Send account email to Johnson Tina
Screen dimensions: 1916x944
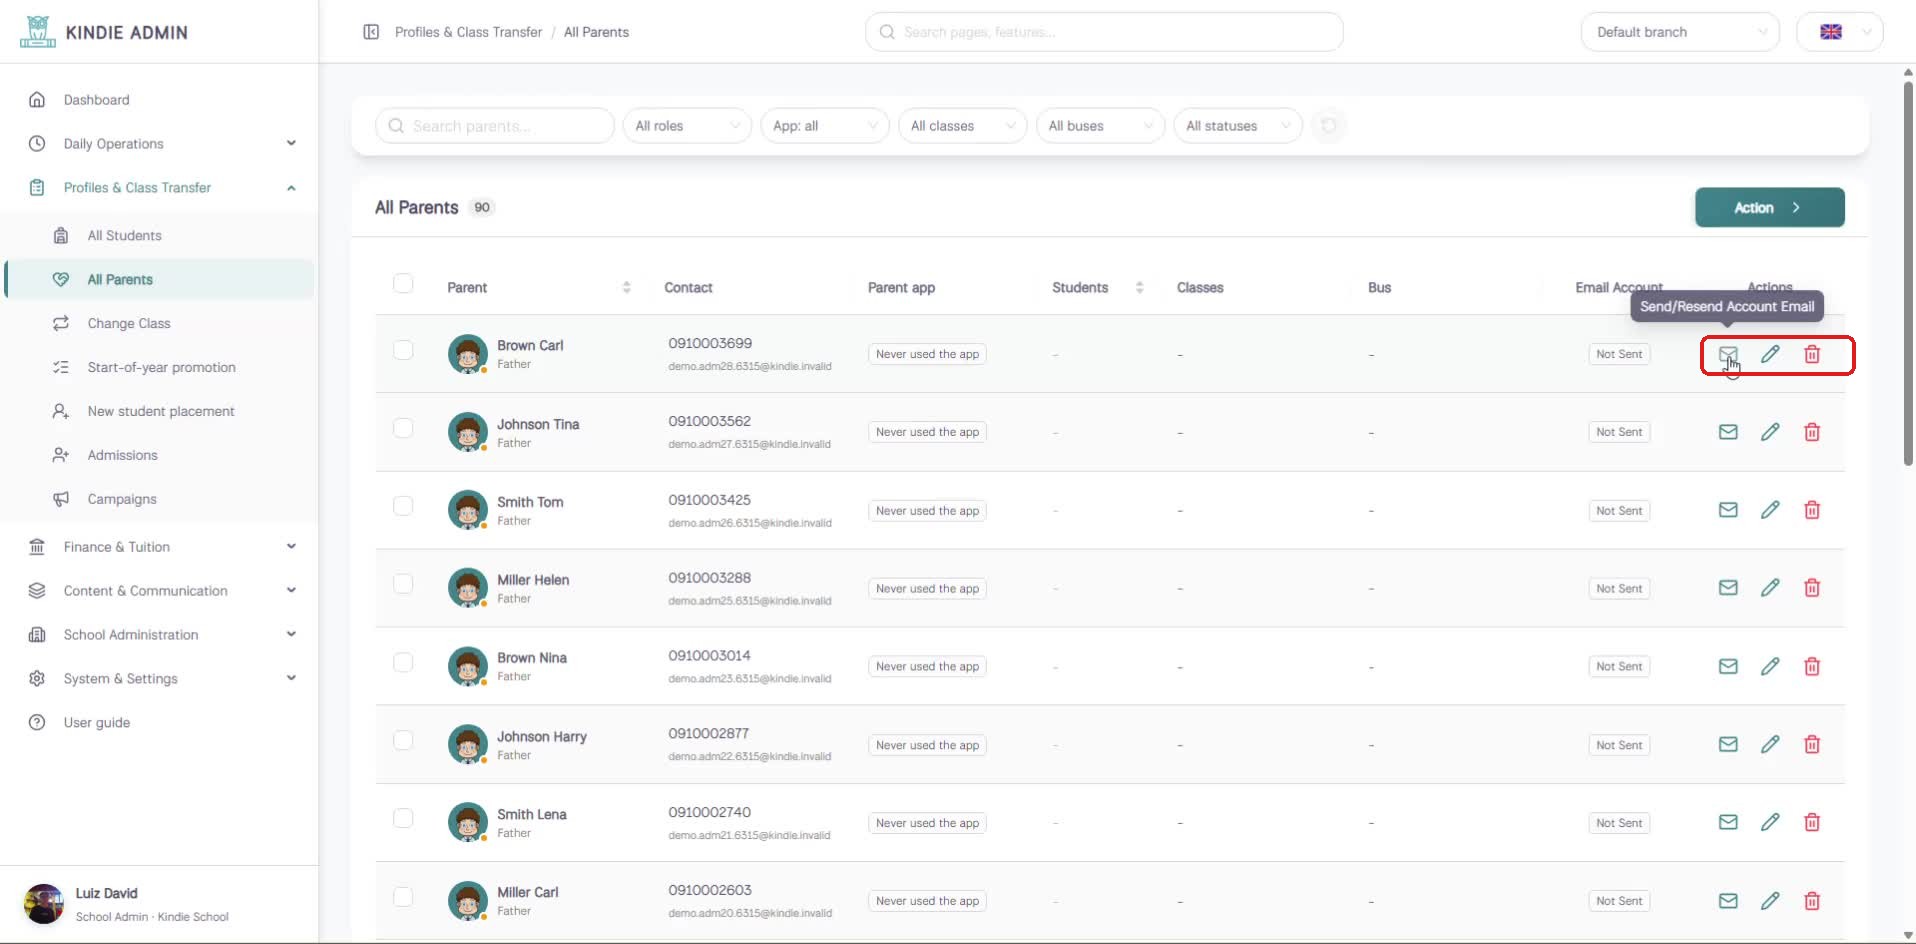click(x=1728, y=432)
